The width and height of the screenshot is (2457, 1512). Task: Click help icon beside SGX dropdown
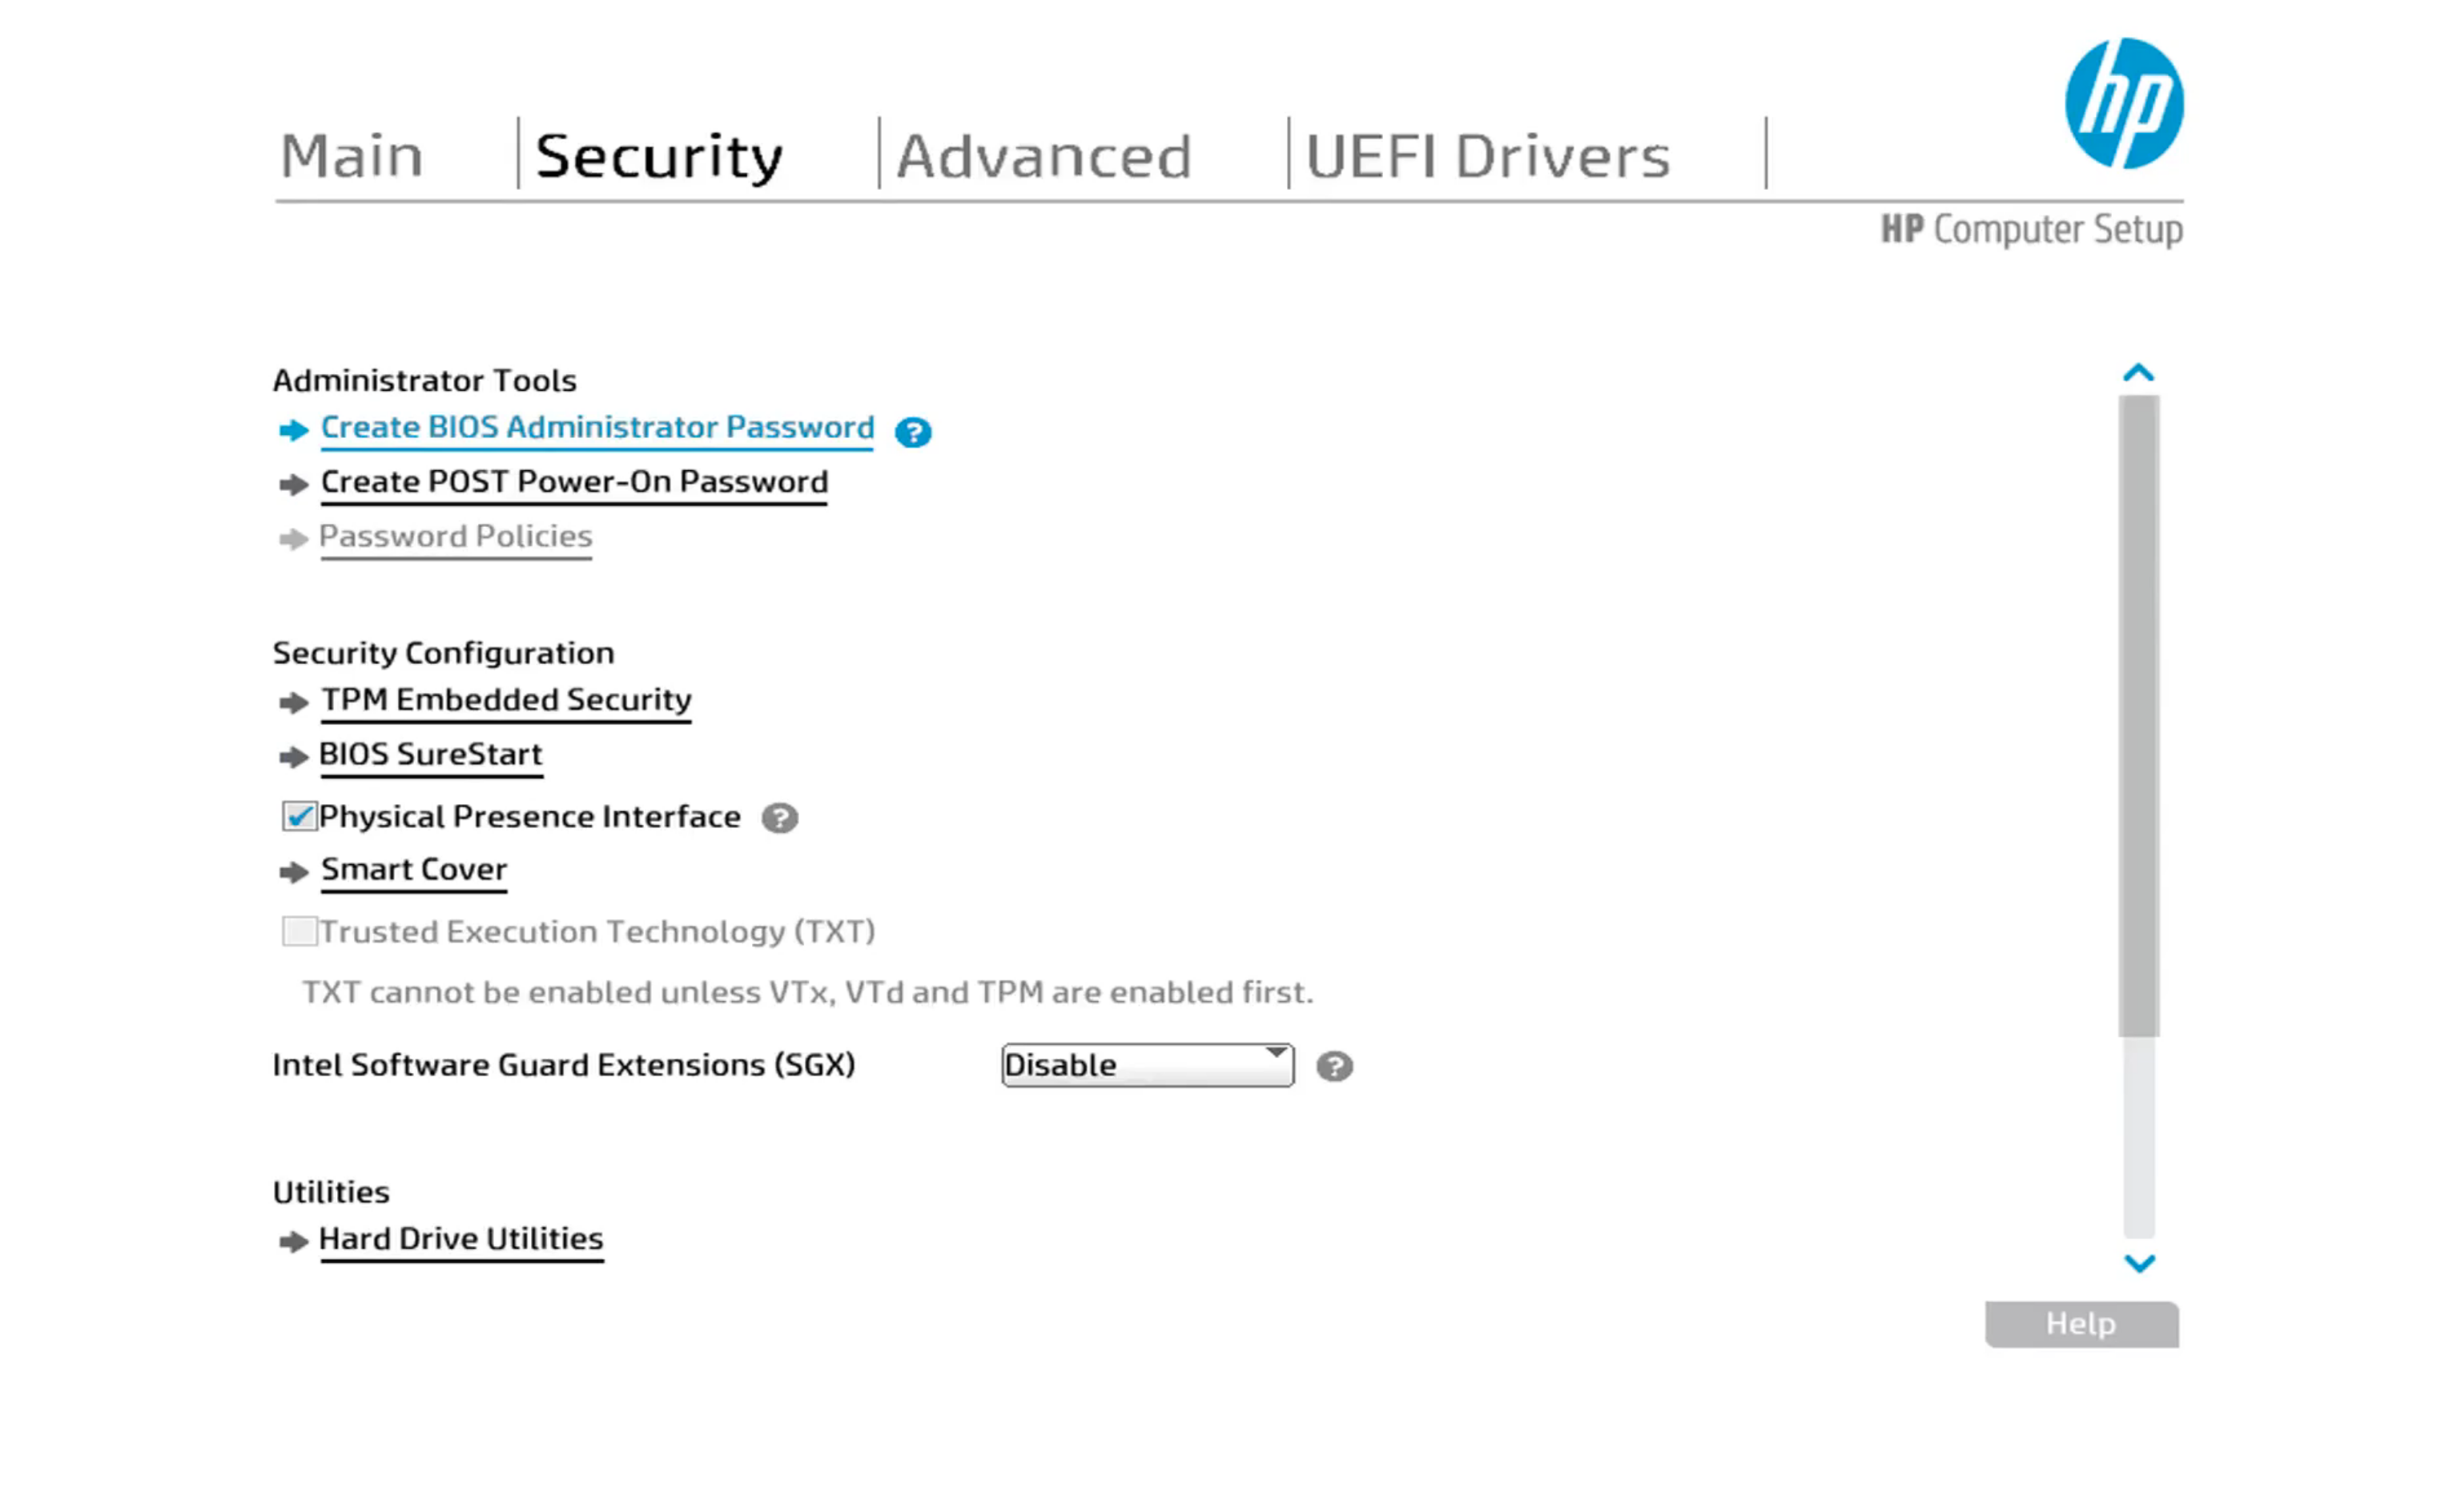pos(1334,1066)
